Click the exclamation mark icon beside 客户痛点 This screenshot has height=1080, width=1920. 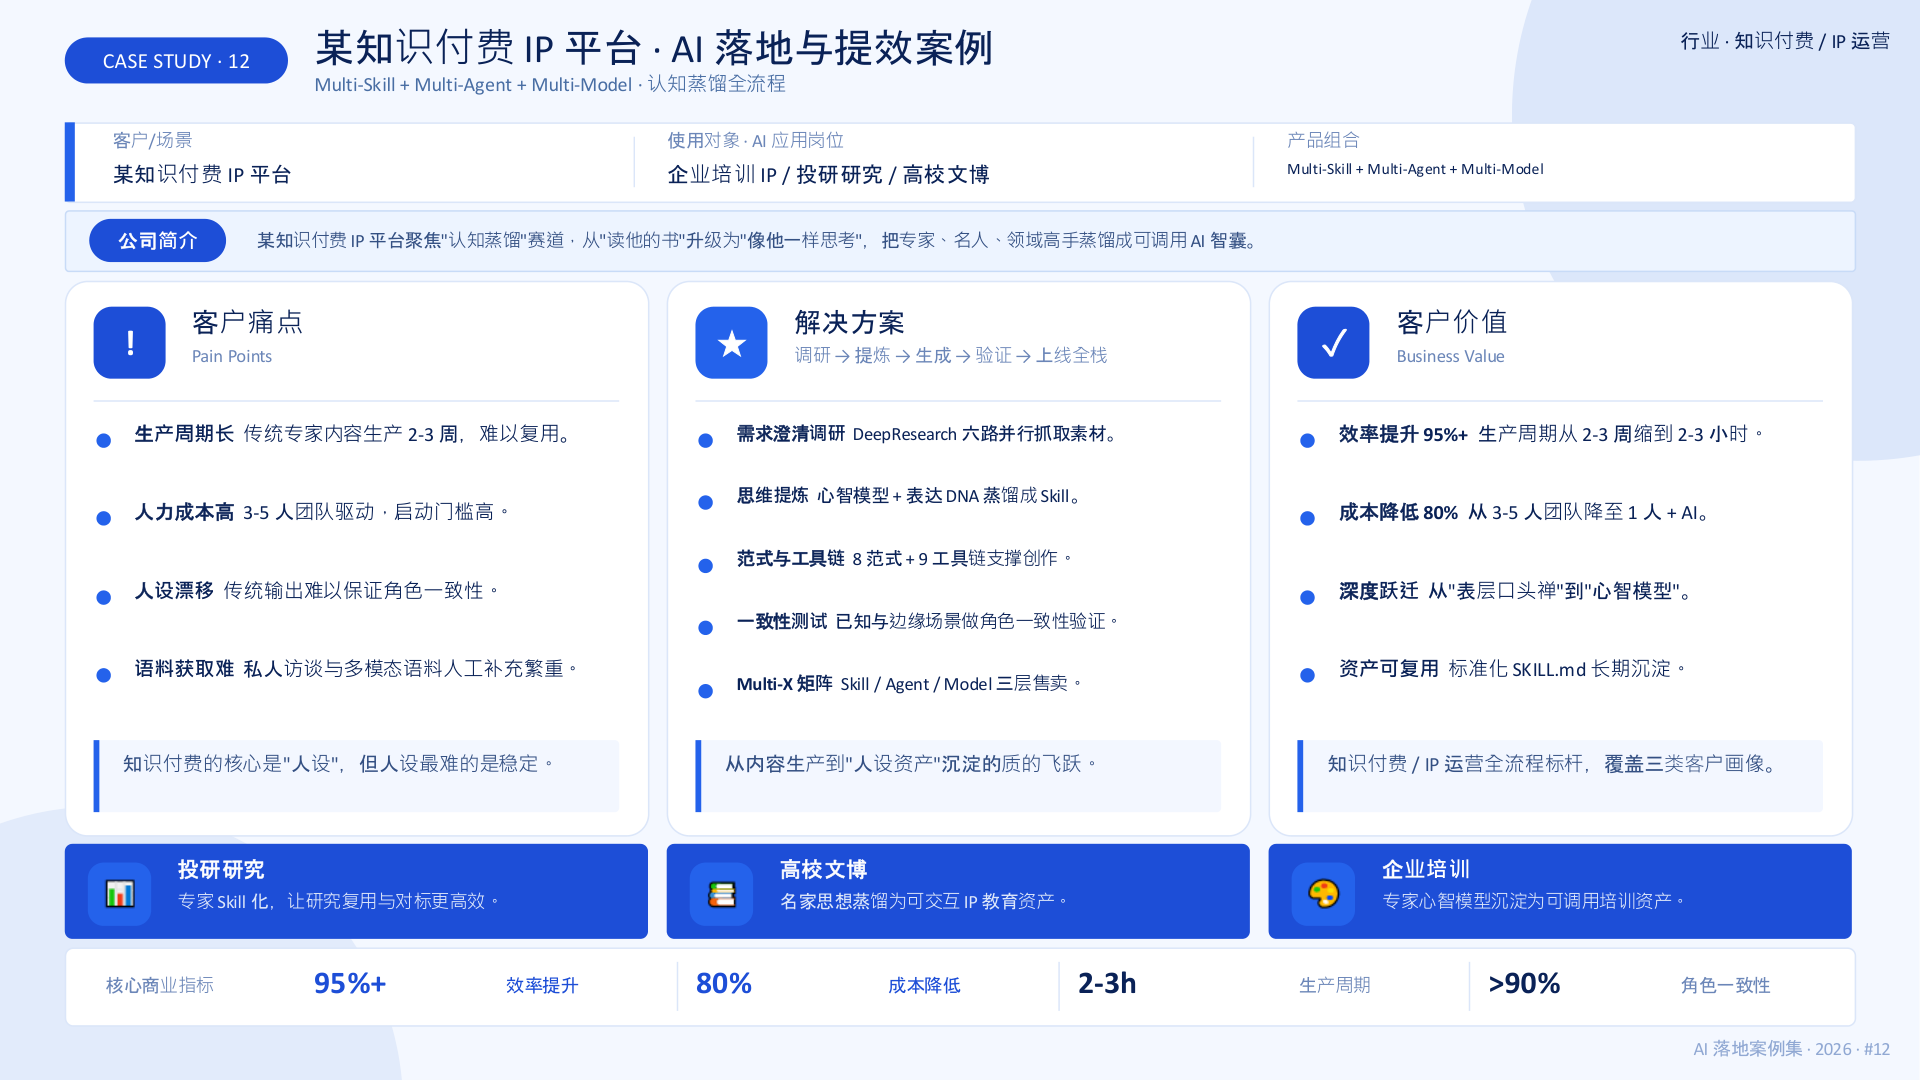click(129, 343)
